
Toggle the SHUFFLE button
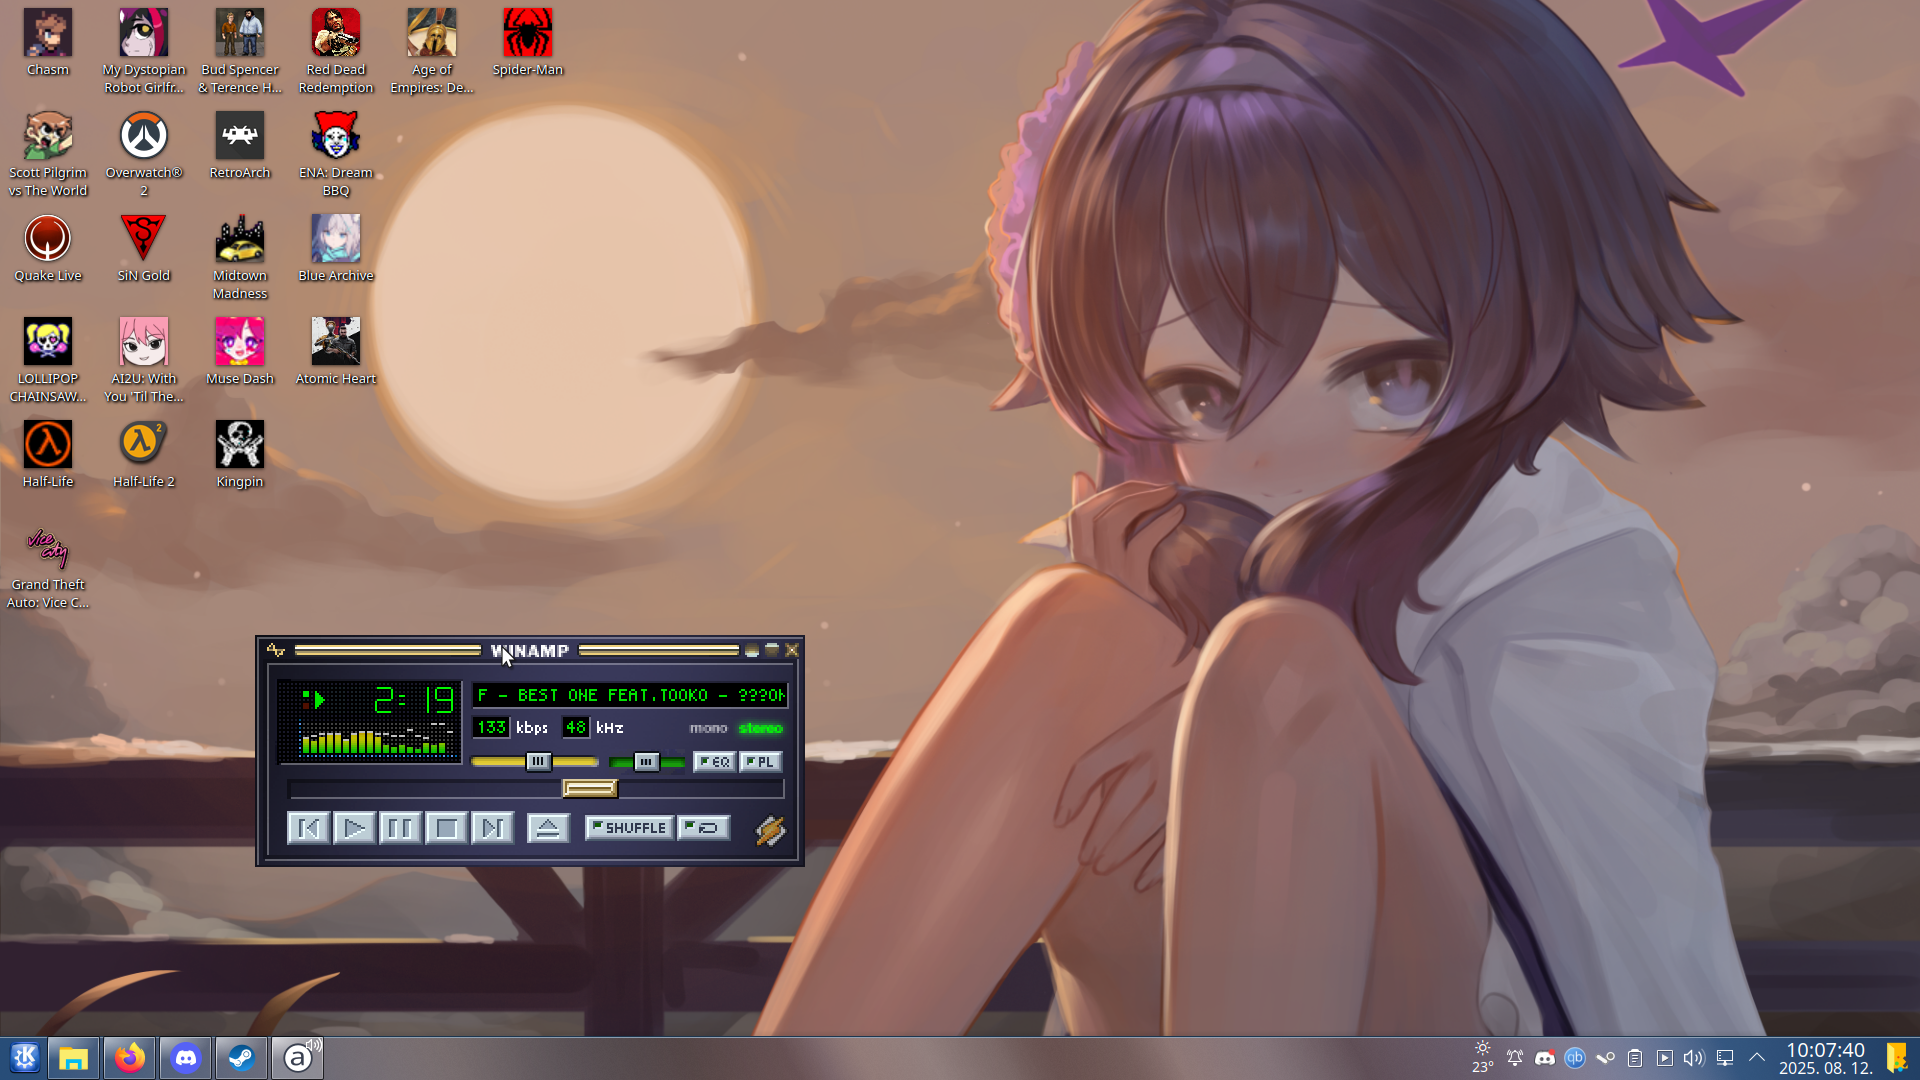(x=629, y=828)
